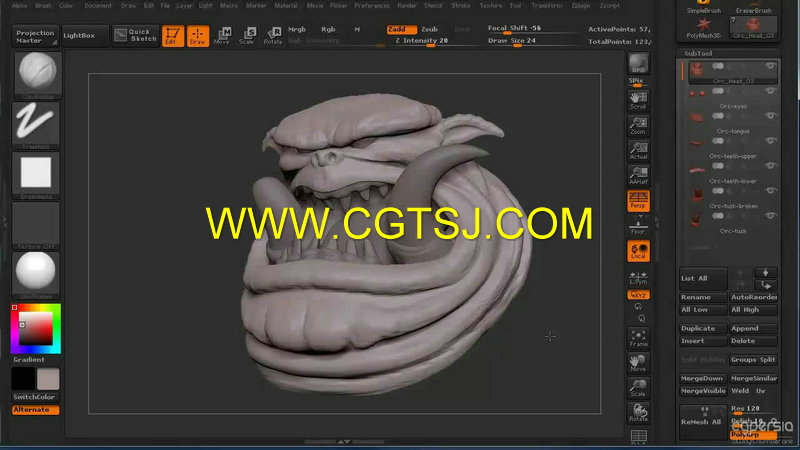Click the Scale view icon on right shelf

coord(638,388)
